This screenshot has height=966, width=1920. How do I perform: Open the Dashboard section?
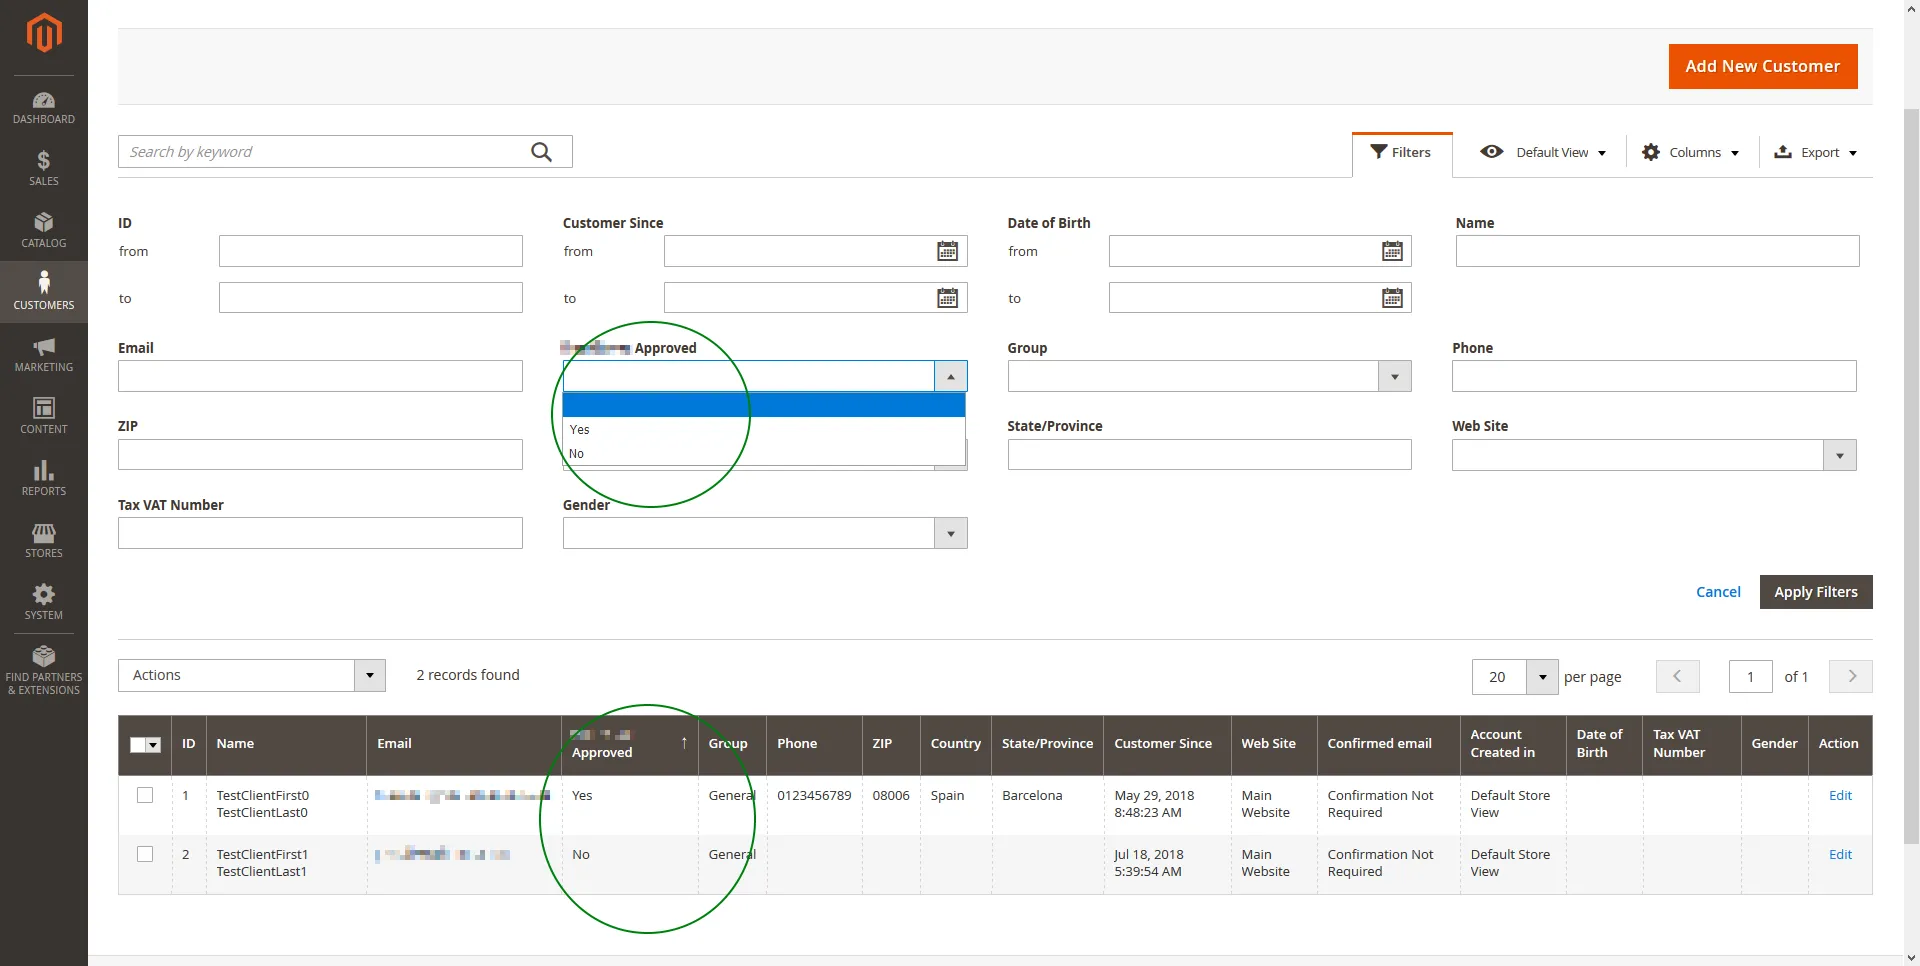44,108
